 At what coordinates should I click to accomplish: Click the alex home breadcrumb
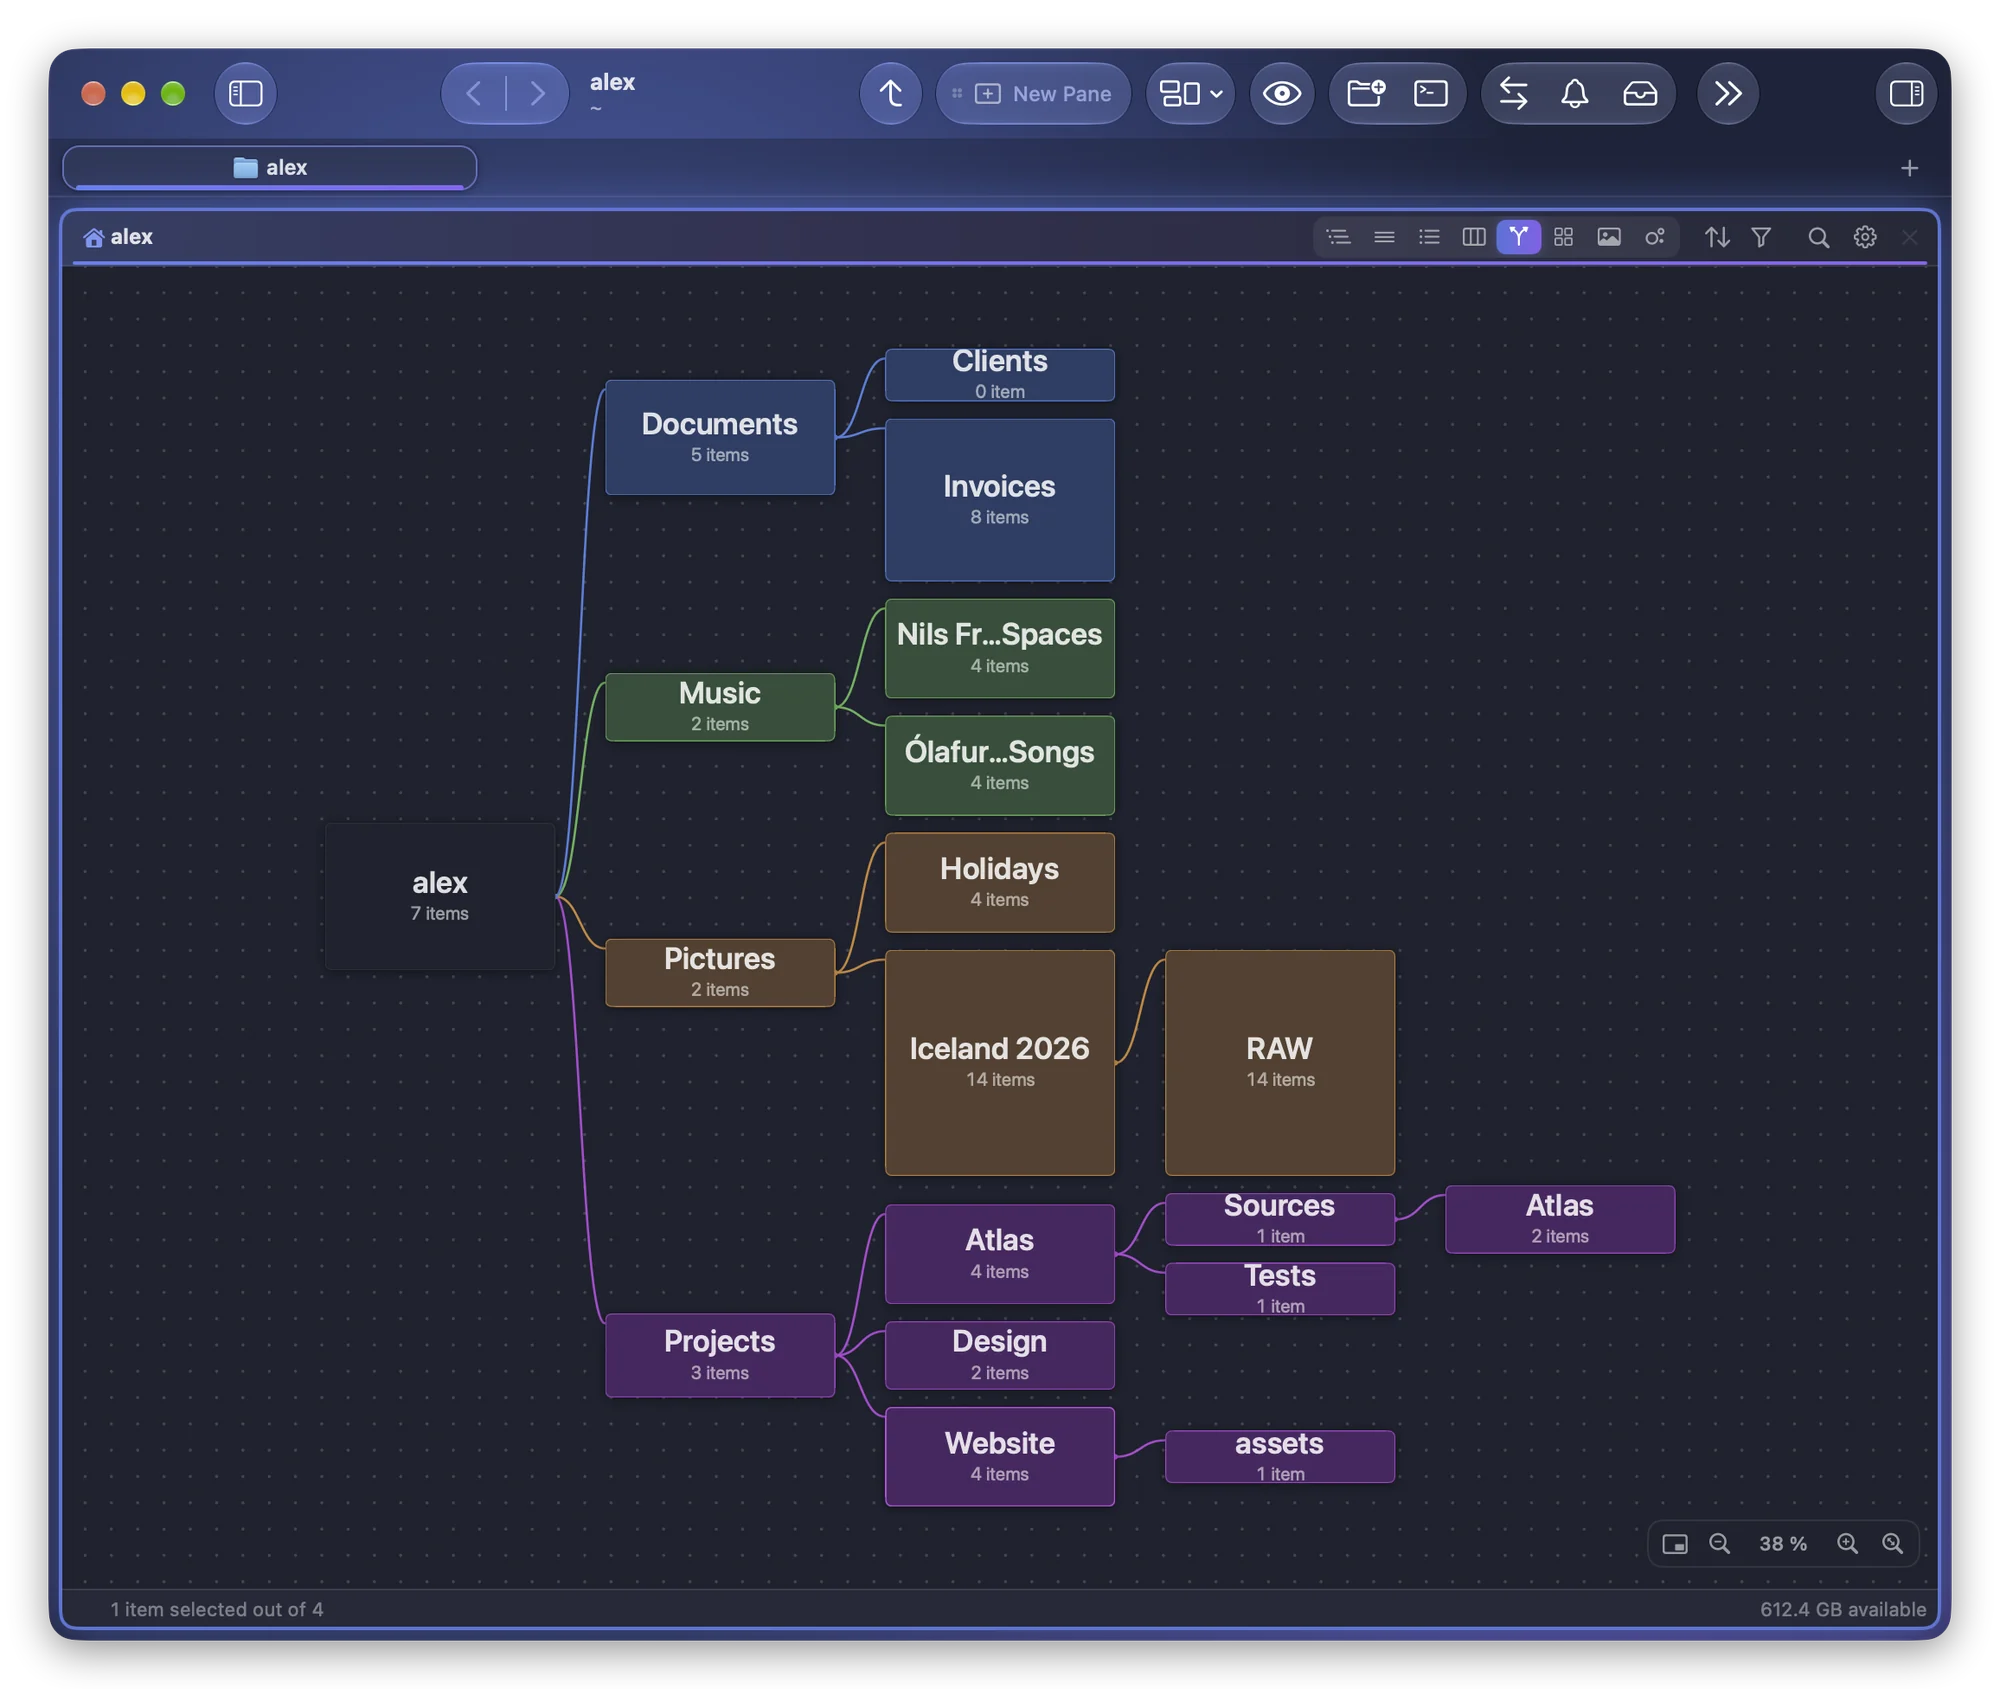(x=118, y=237)
